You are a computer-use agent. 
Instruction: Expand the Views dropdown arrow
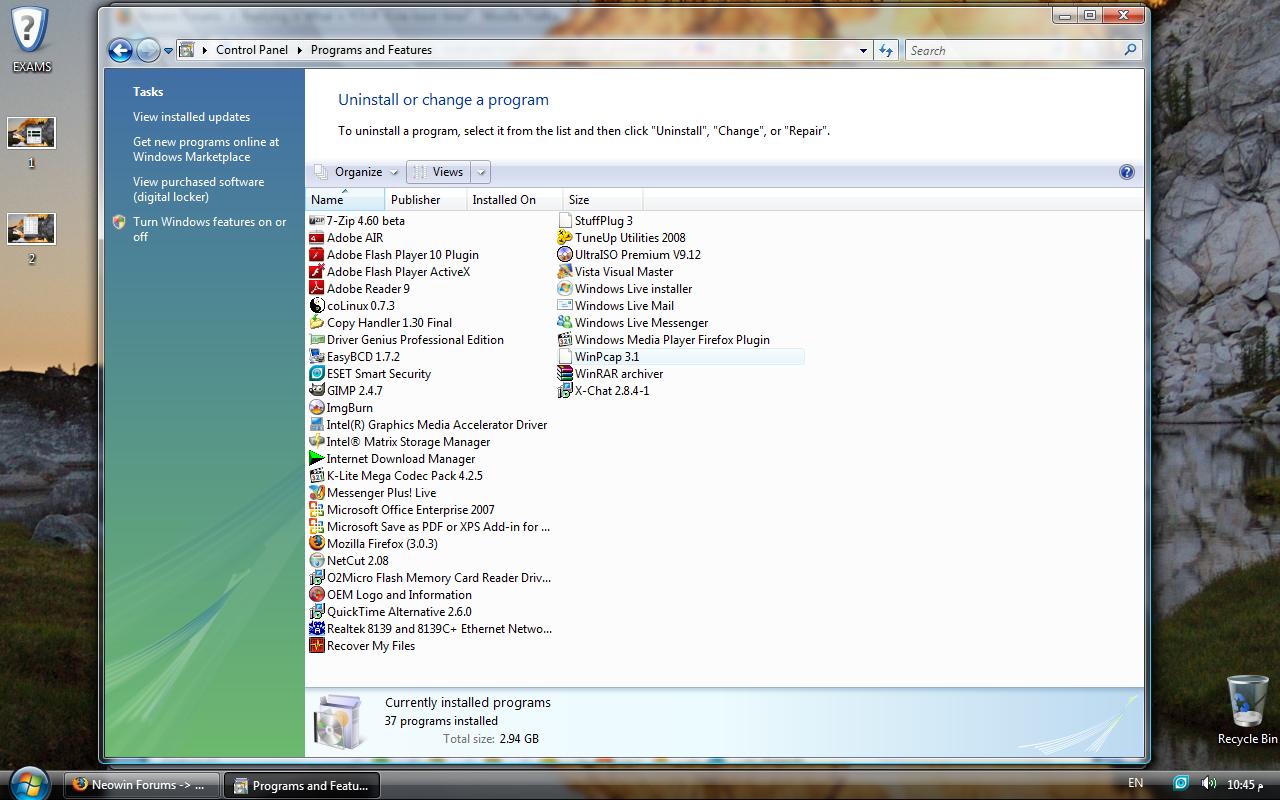[x=481, y=172]
